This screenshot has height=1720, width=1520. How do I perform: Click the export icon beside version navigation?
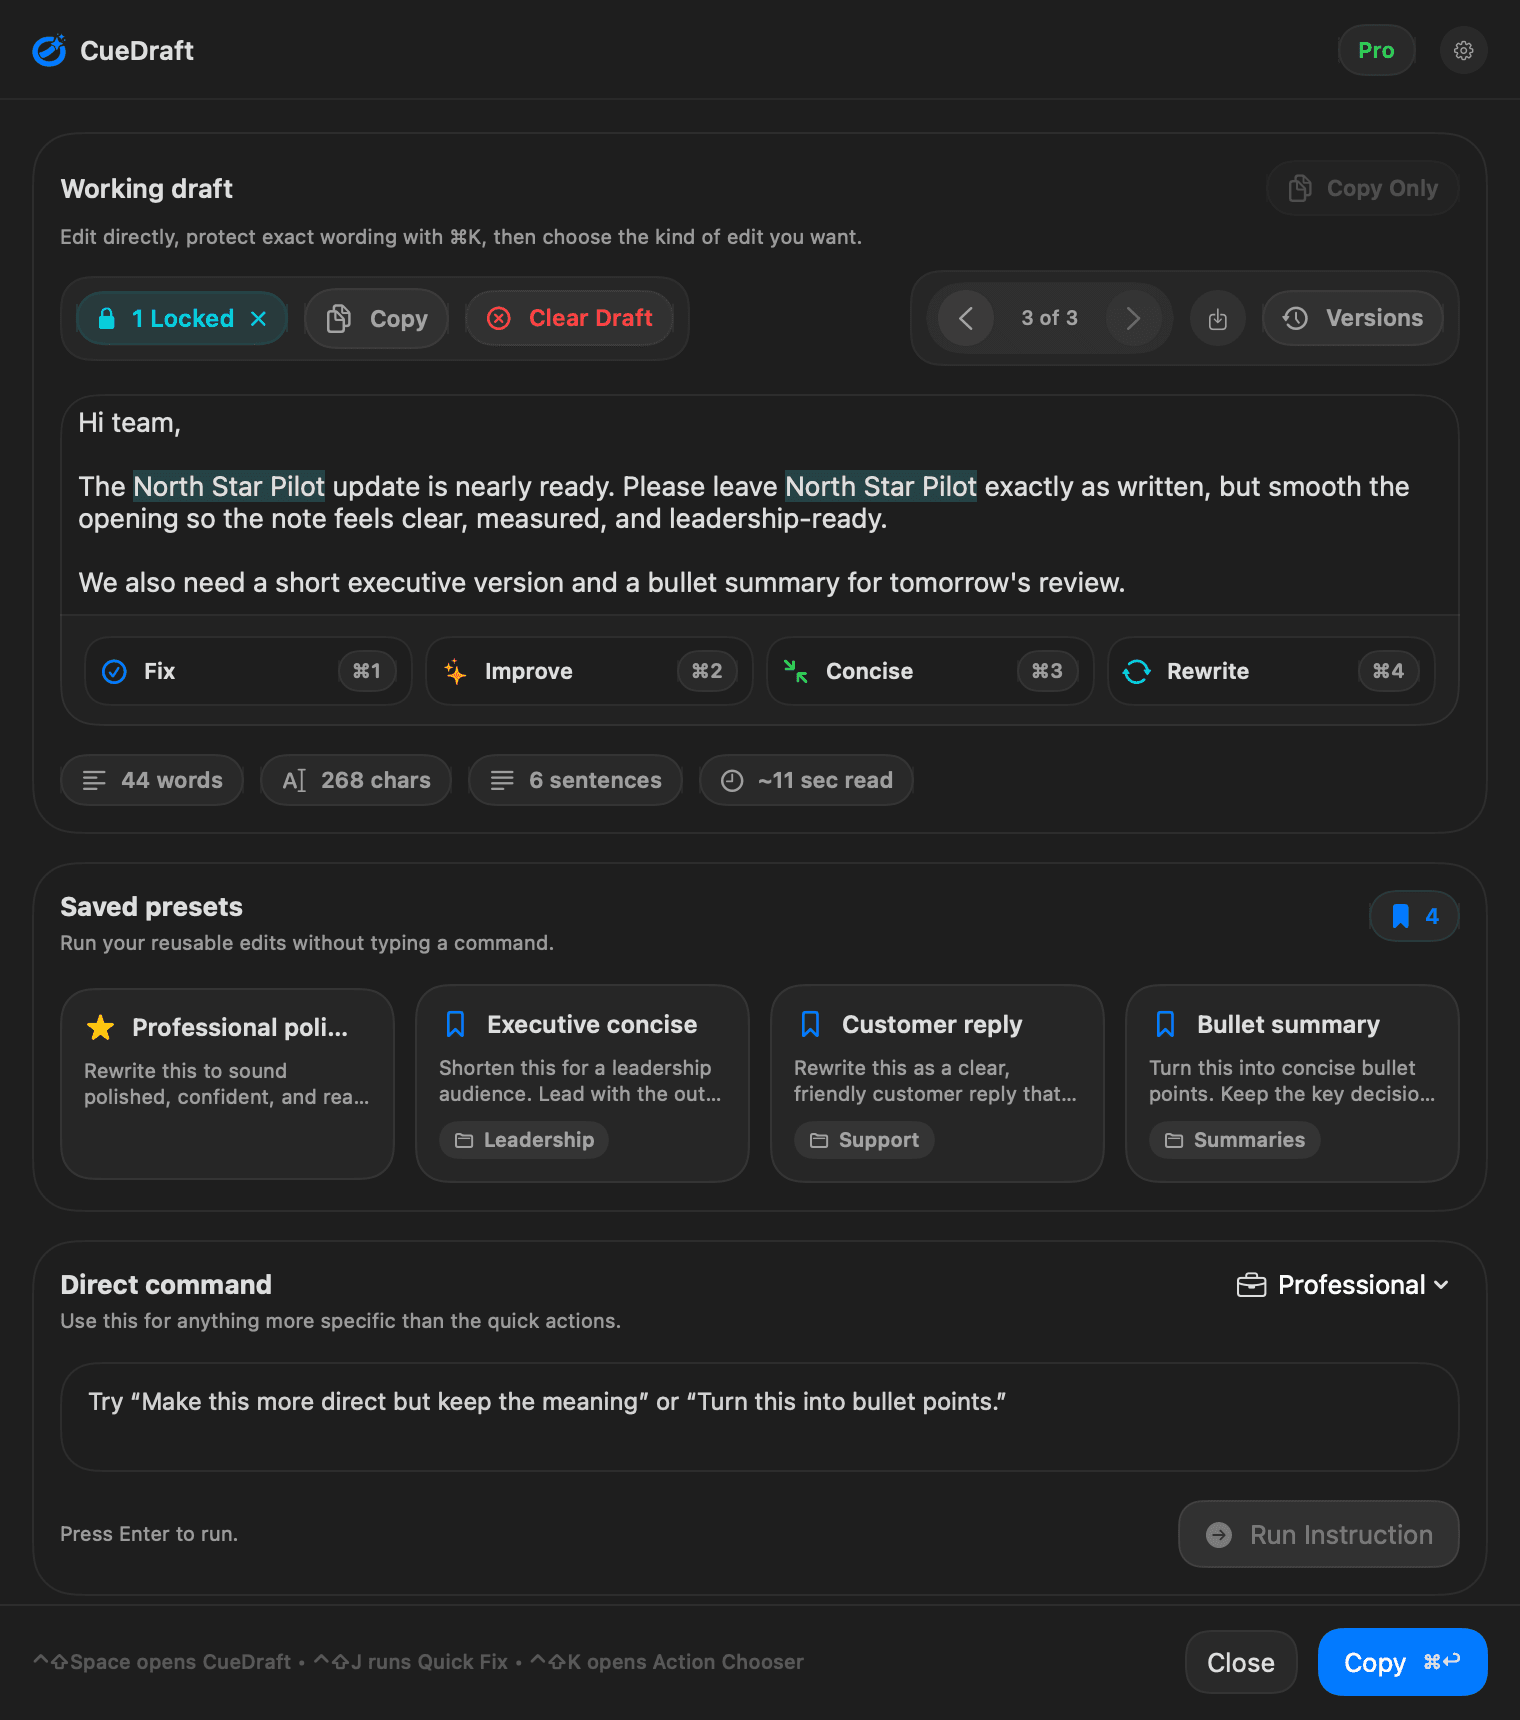pyautogui.click(x=1217, y=318)
